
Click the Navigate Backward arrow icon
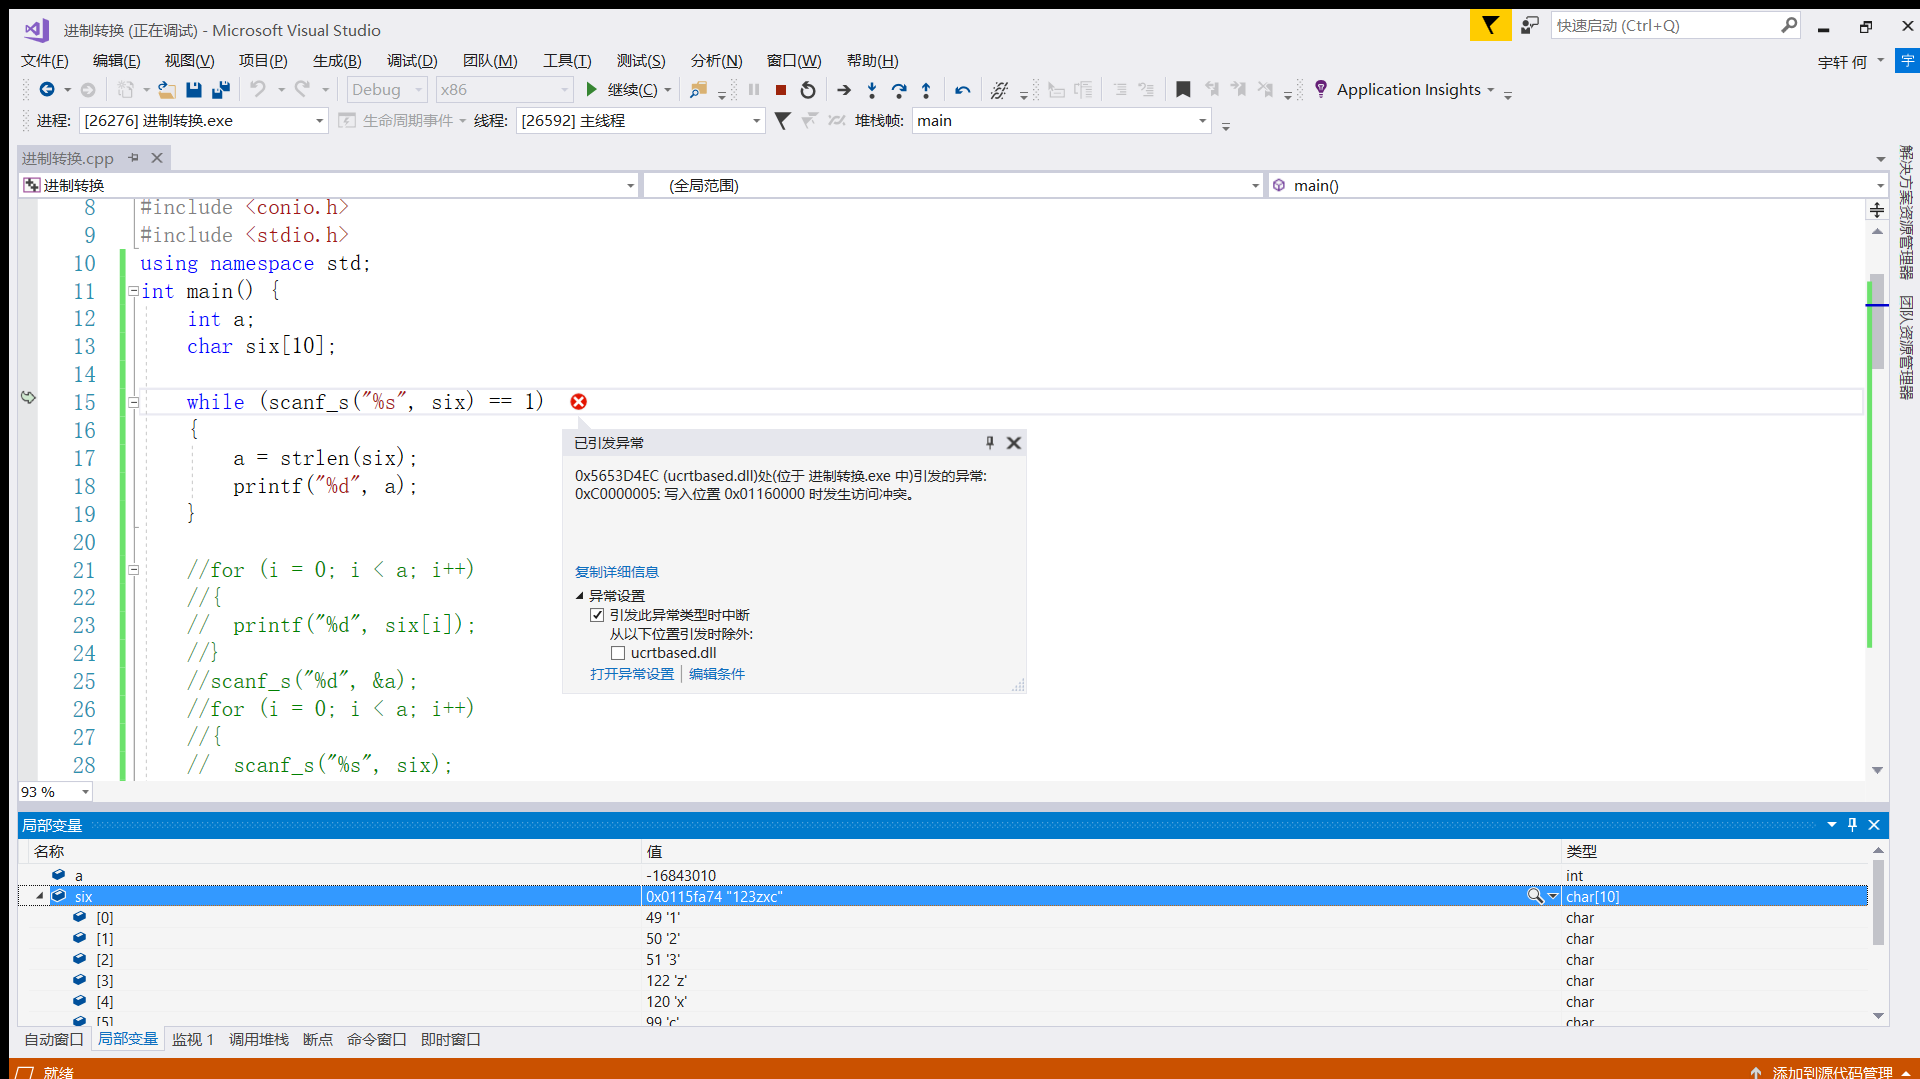click(47, 90)
